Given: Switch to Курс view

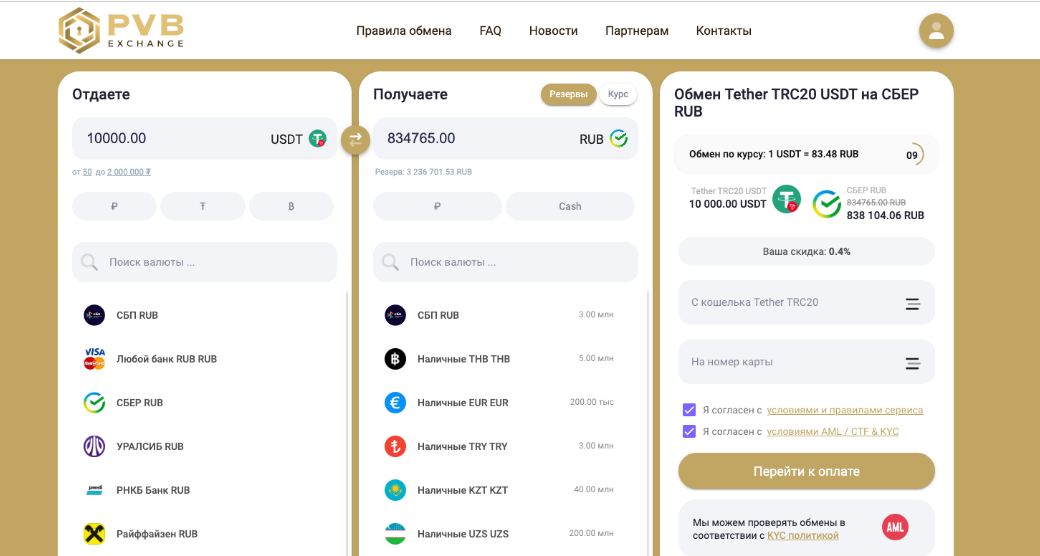Looking at the screenshot, I should [x=618, y=94].
